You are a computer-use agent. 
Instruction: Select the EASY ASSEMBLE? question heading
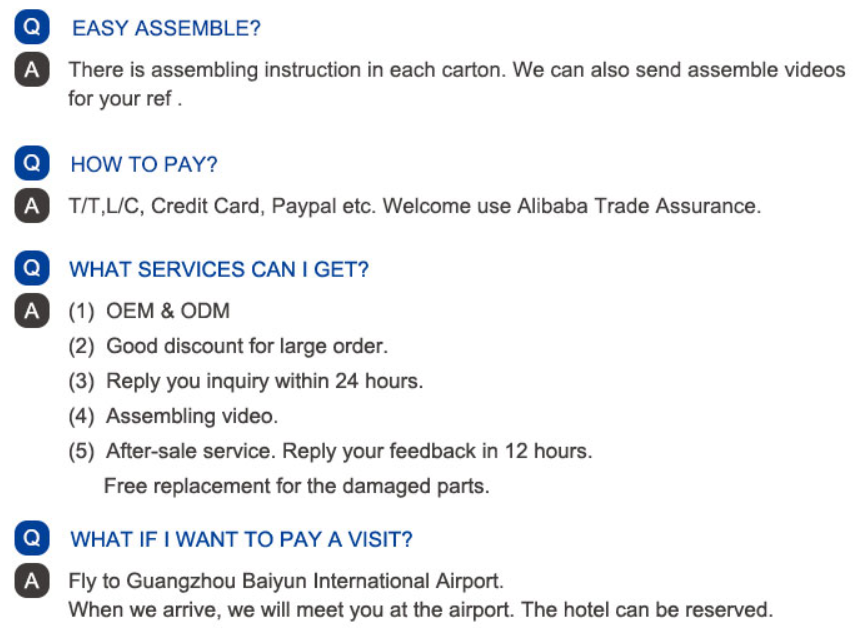166,28
